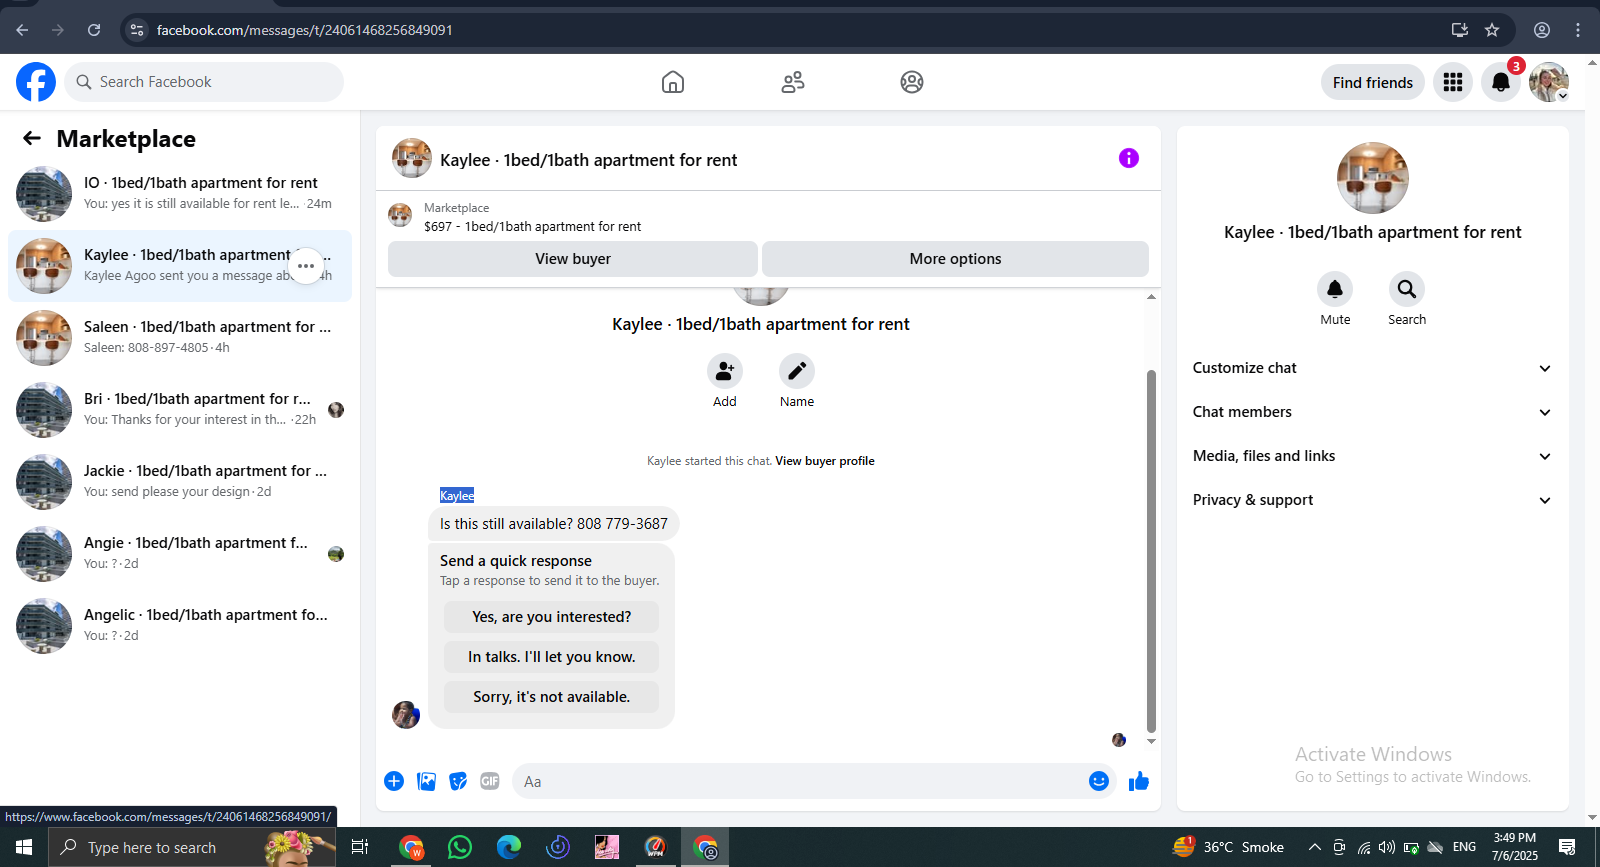The width and height of the screenshot is (1600, 867).
Task: Click the Facebook logo
Action: tap(36, 82)
